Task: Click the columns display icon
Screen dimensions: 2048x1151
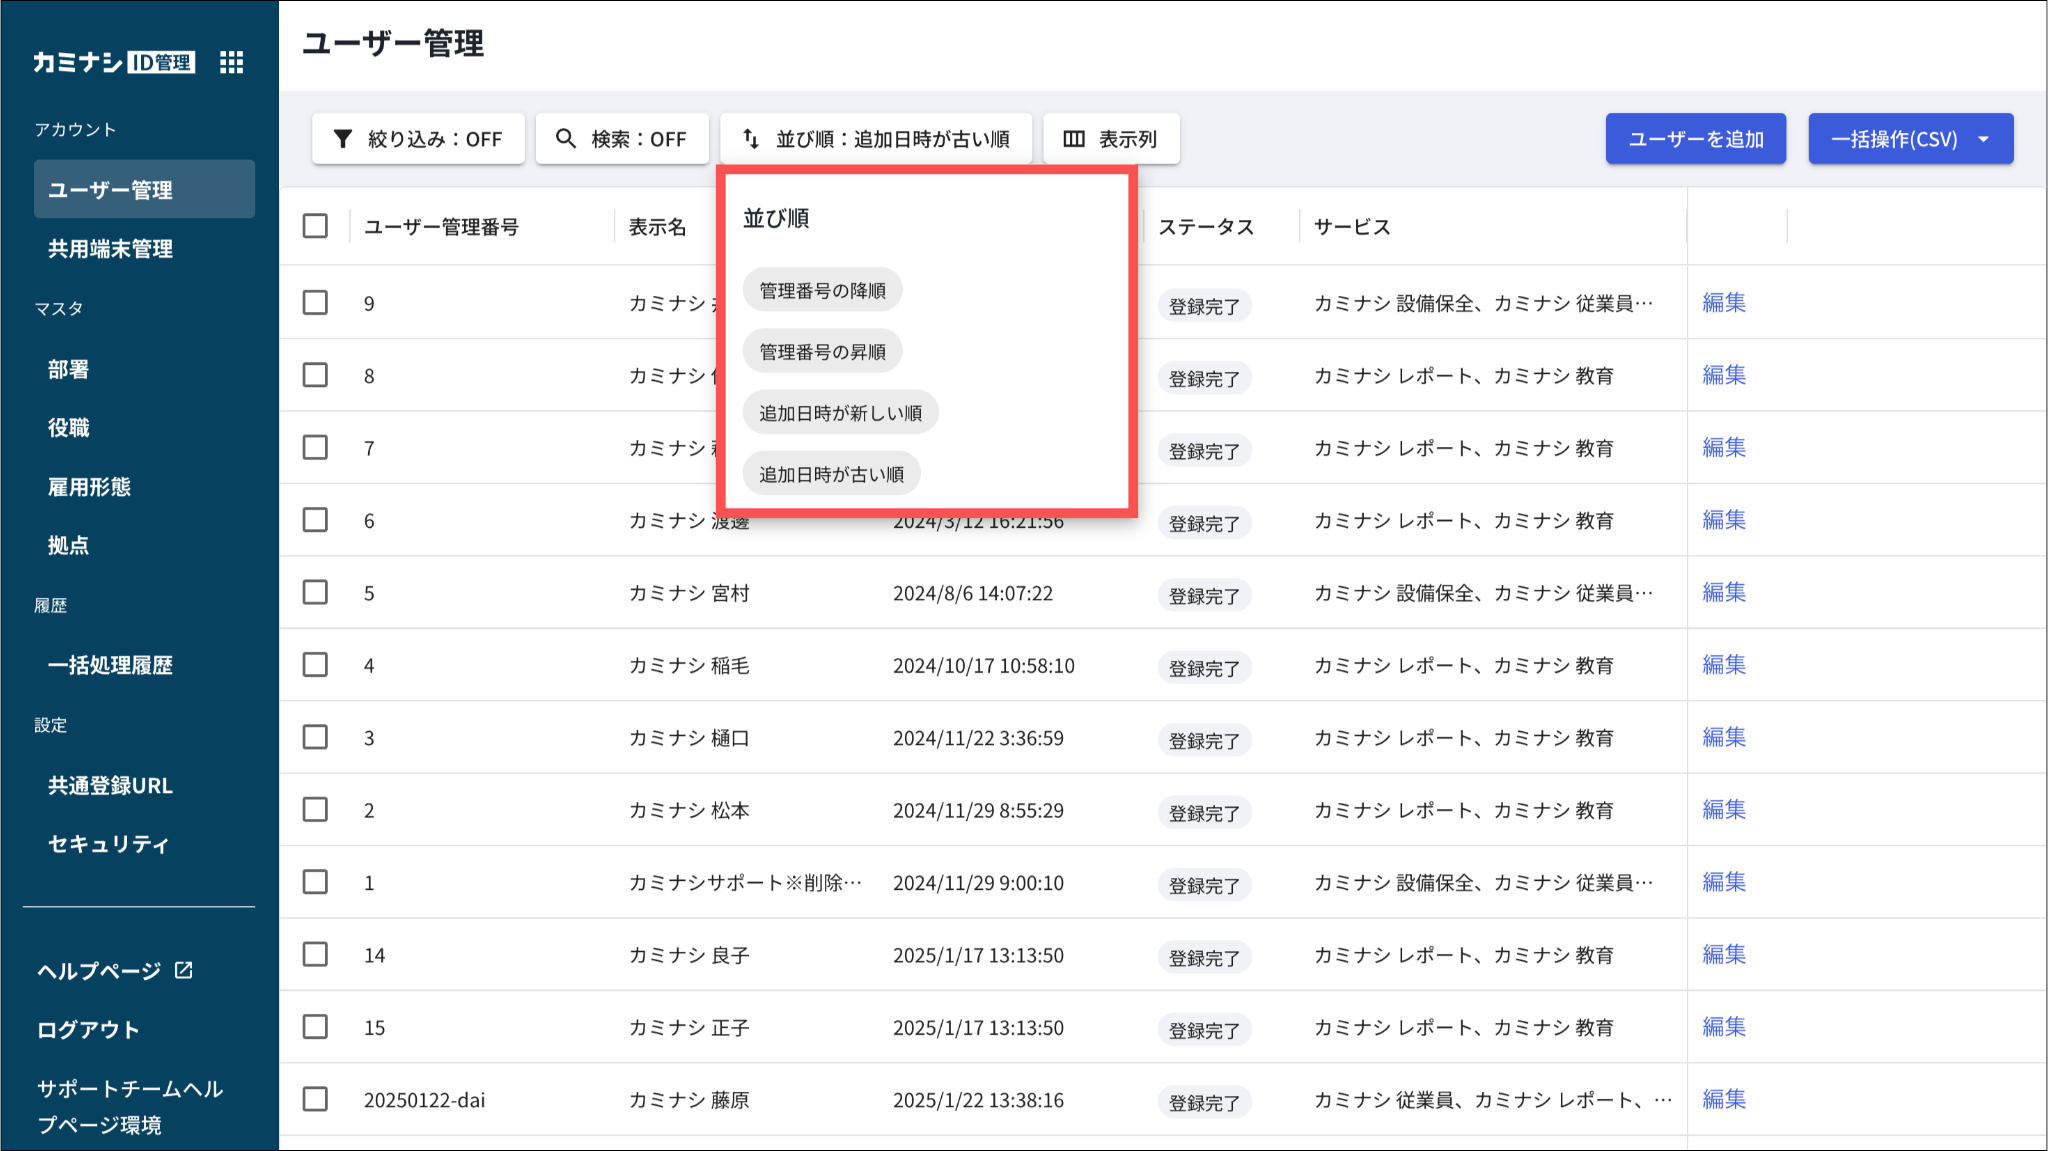Action: pos(1074,139)
